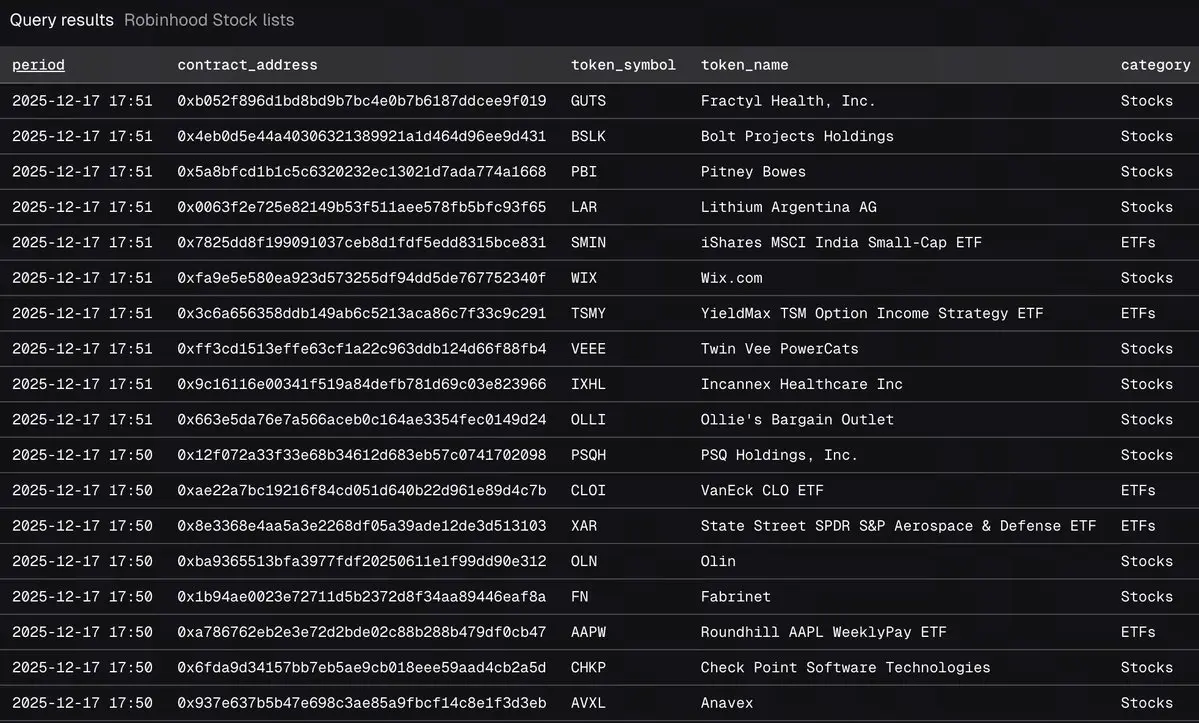Select the CLOI token symbol cell
1199x723 pixels.
[588, 490]
